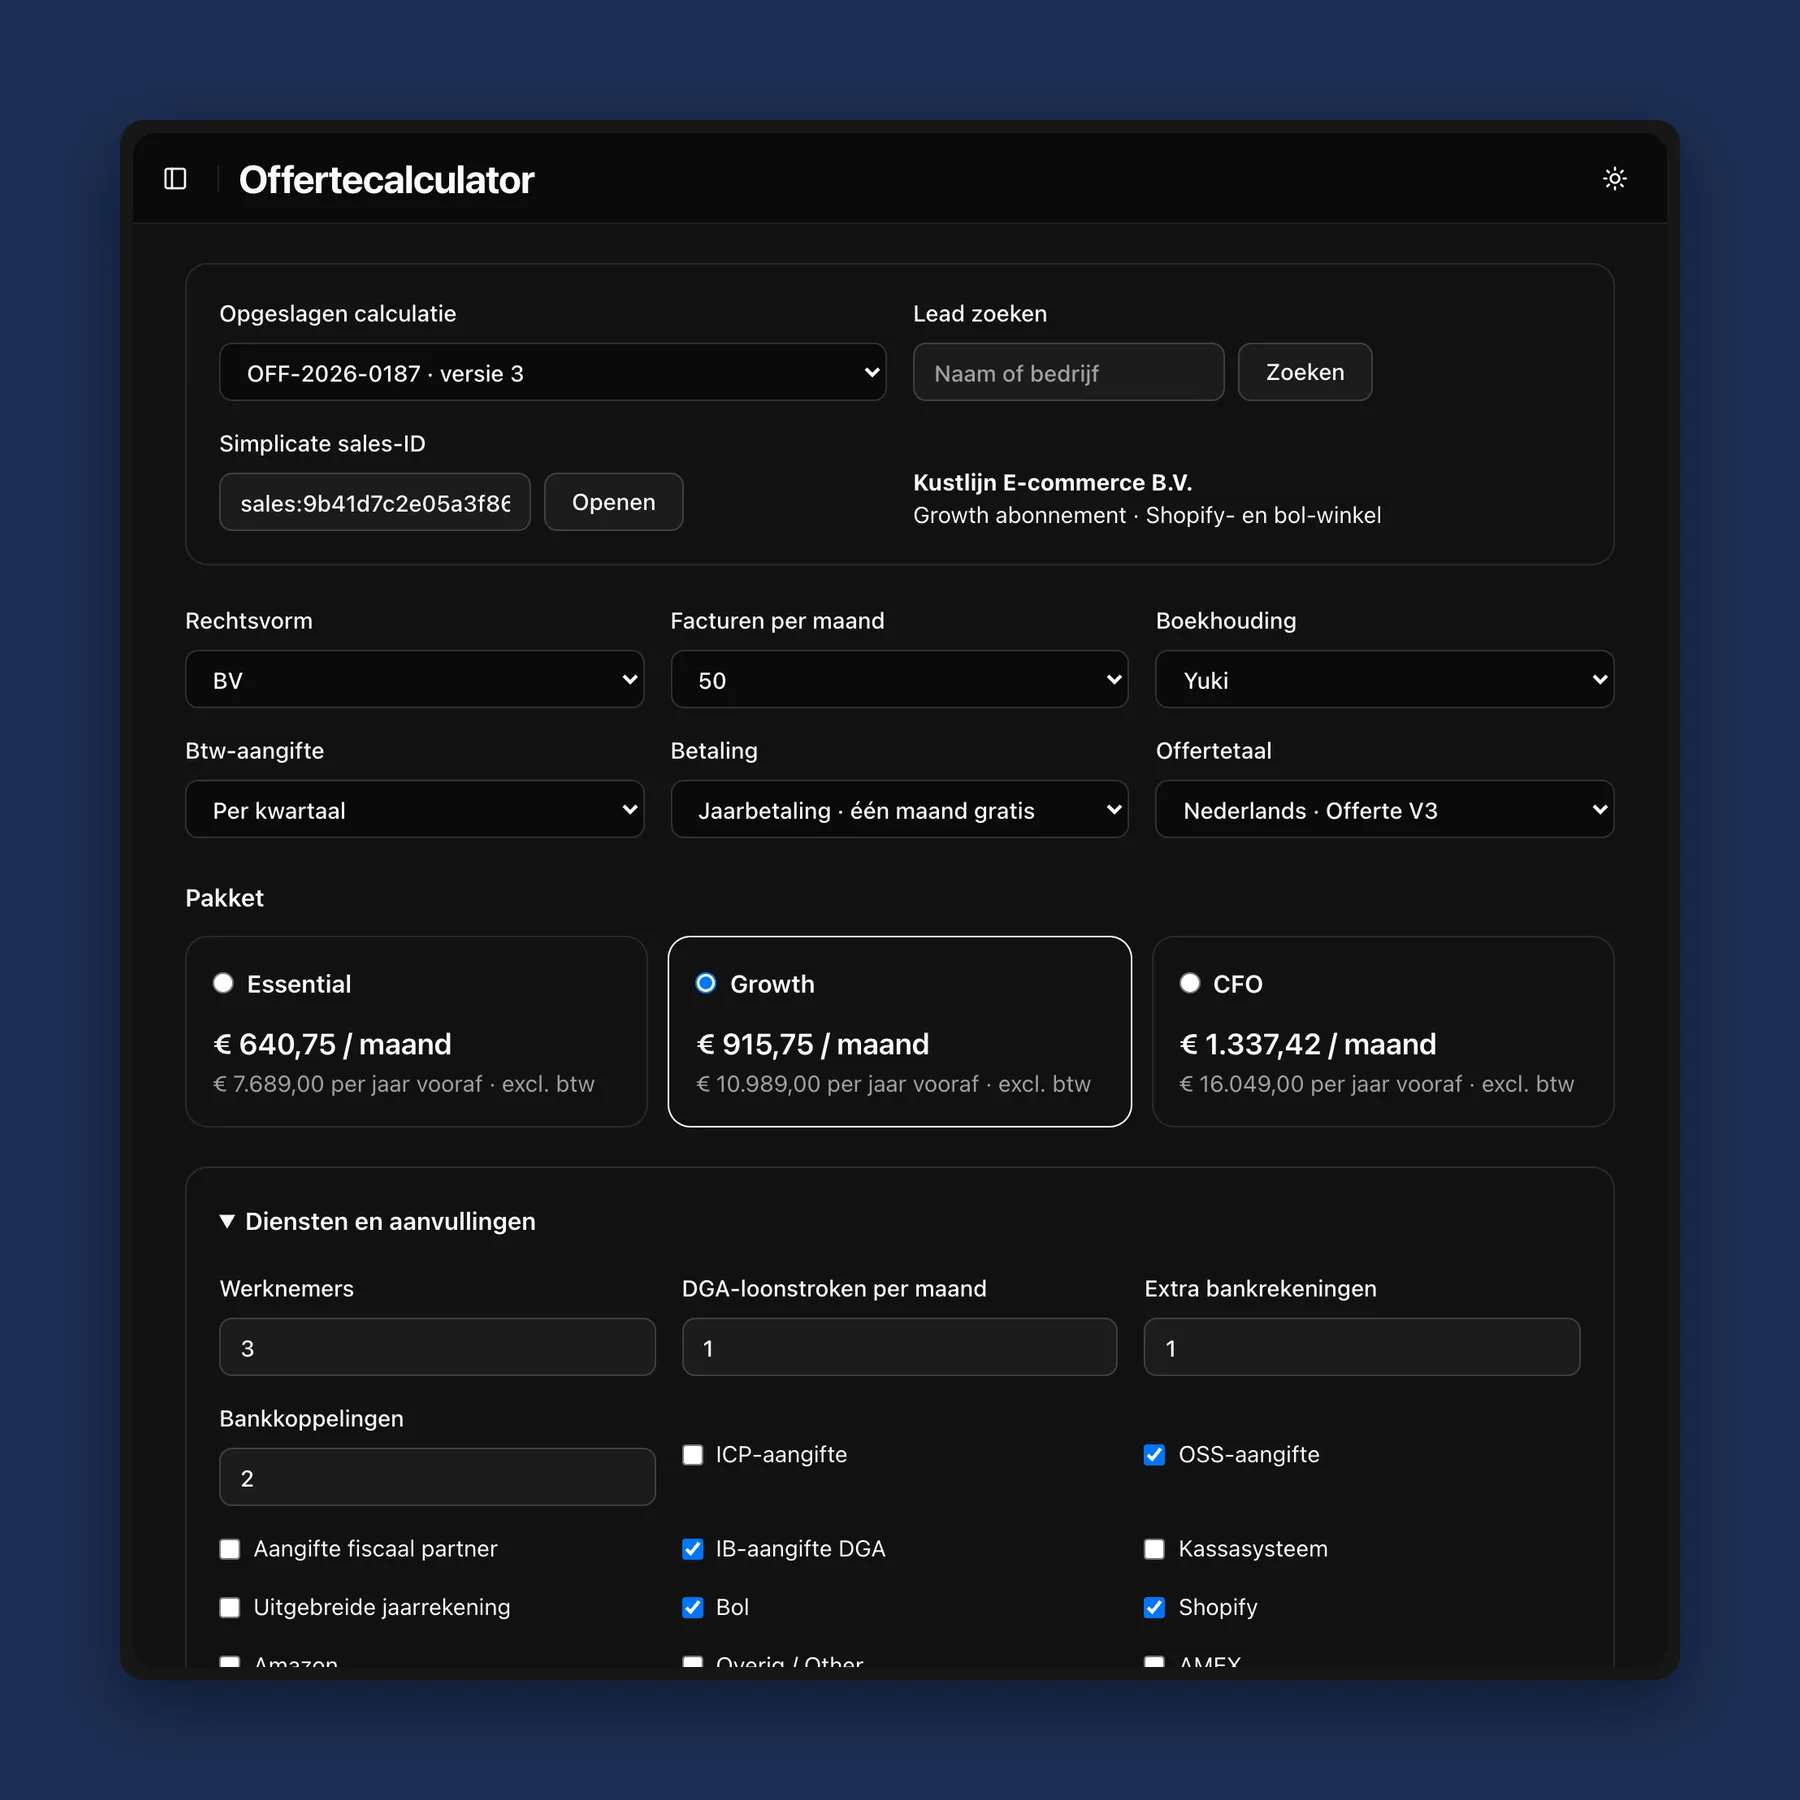Focus the Simplicate sales-ID field

[375, 503]
